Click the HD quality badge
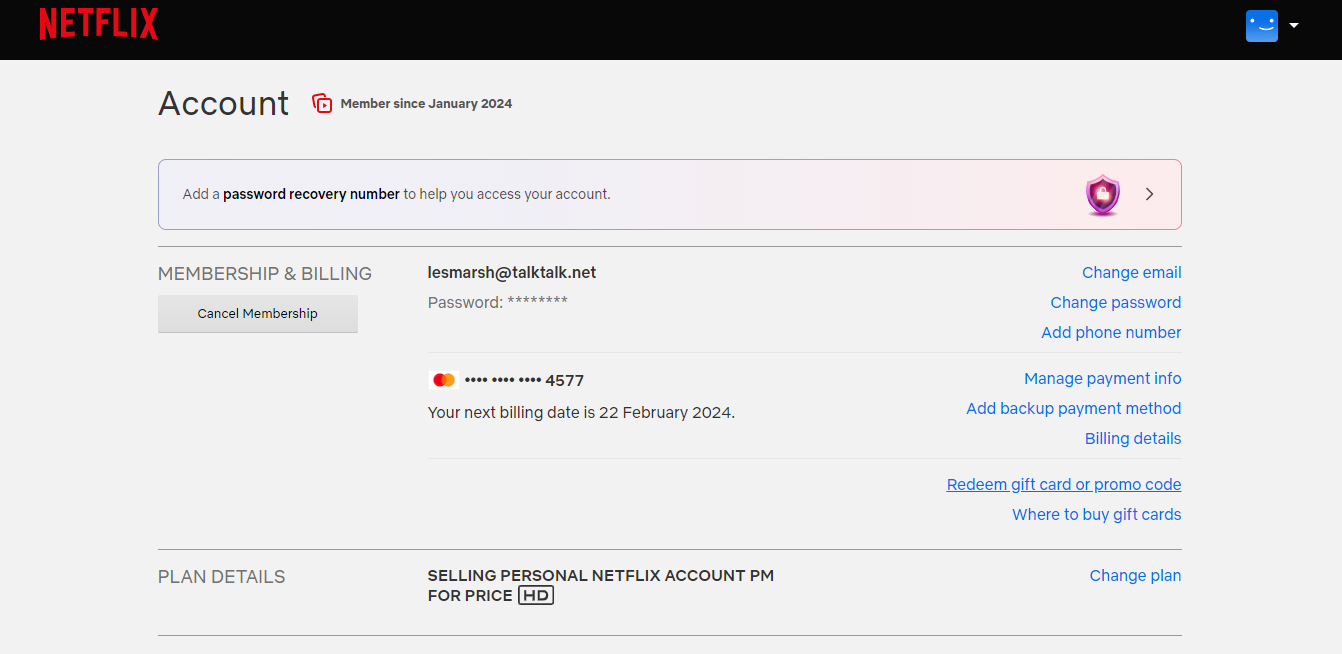Screen dimensions: 1342x654 tap(536, 595)
